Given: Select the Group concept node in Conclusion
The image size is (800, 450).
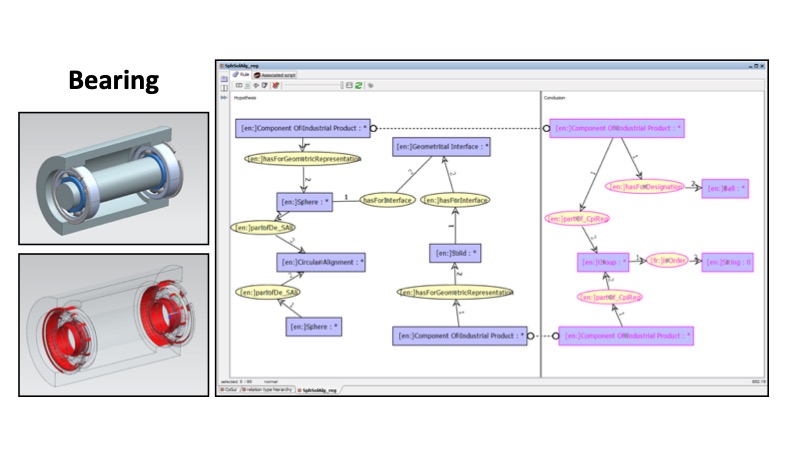Looking at the screenshot, I should tap(603, 262).
